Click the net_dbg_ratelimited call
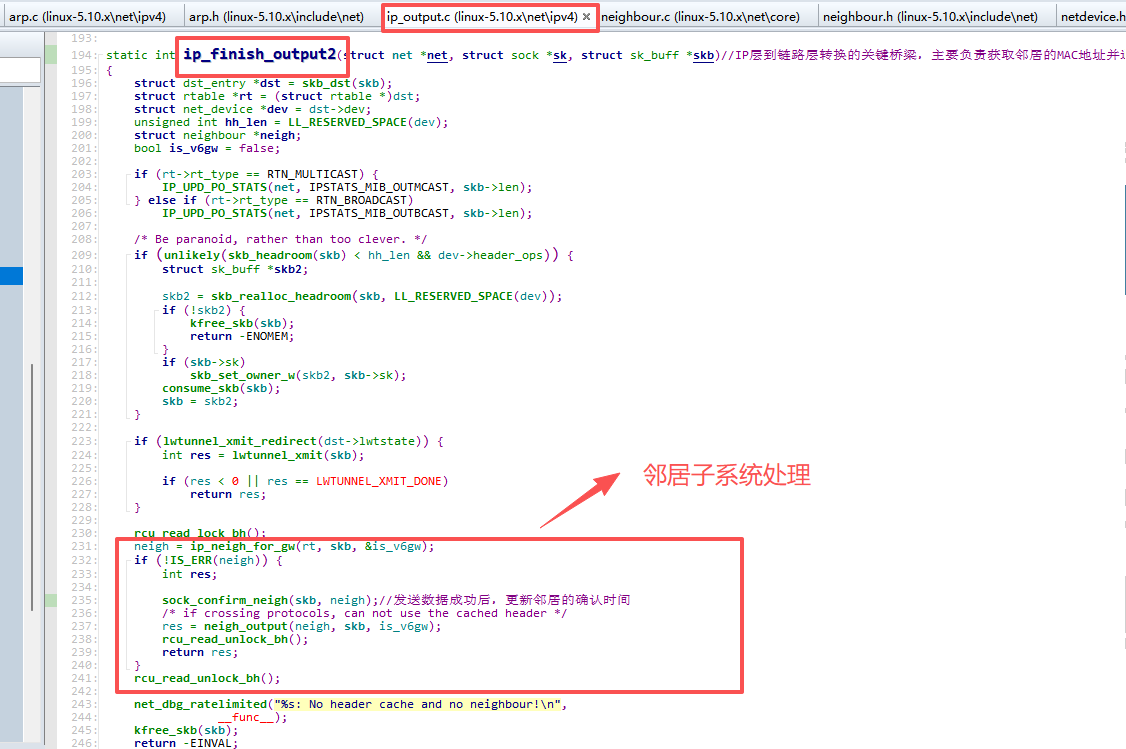 [200, 704]
